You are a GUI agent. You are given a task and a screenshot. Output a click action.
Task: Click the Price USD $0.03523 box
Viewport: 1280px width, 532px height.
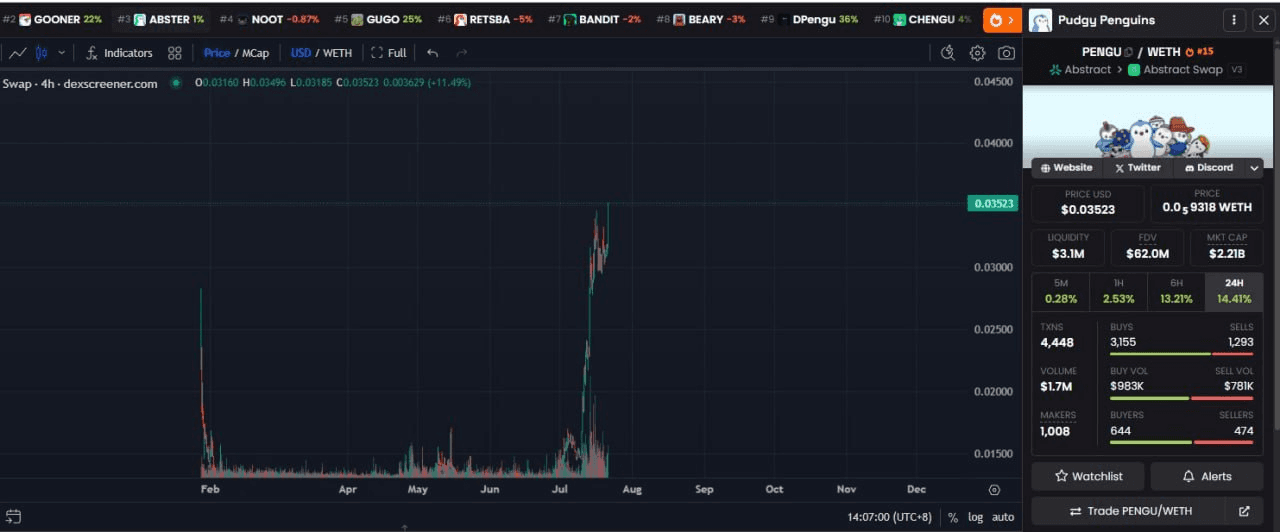(x=1088, y=203)
